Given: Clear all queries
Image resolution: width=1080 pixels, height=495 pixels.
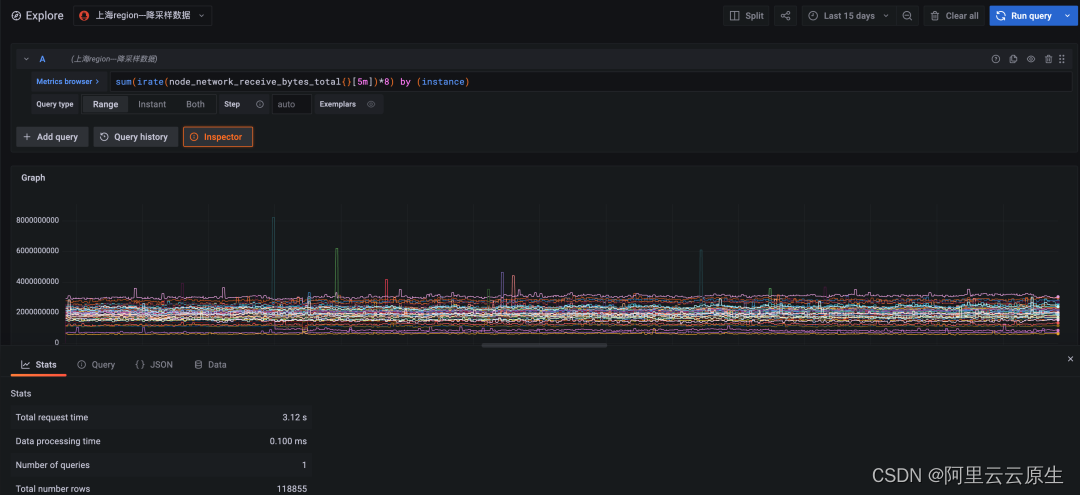Looking at the screenshot, I should click(x=954, y=15).
